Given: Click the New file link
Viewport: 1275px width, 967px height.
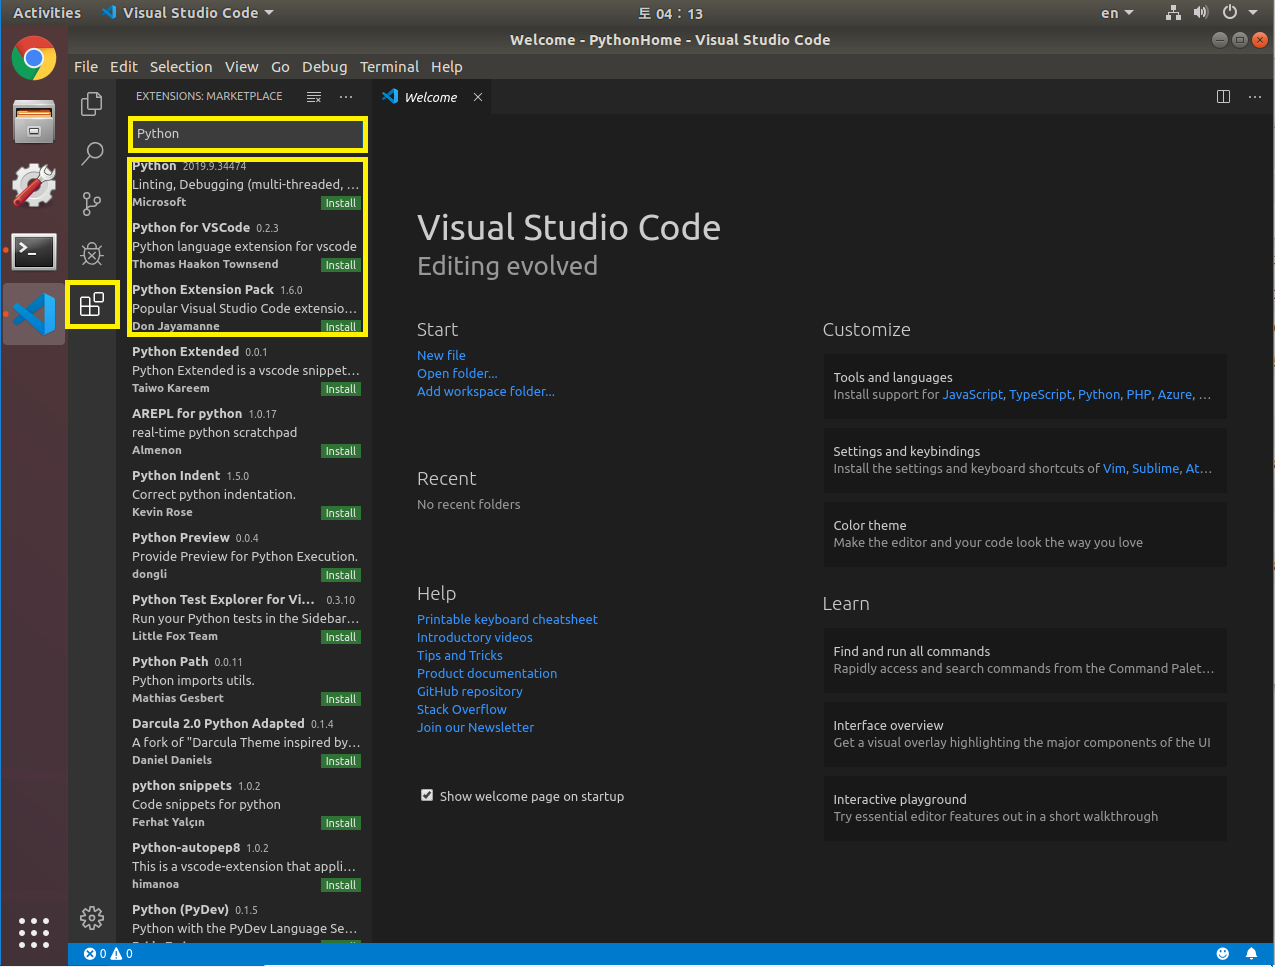Looking at the screenshot, I should point(441,355).
